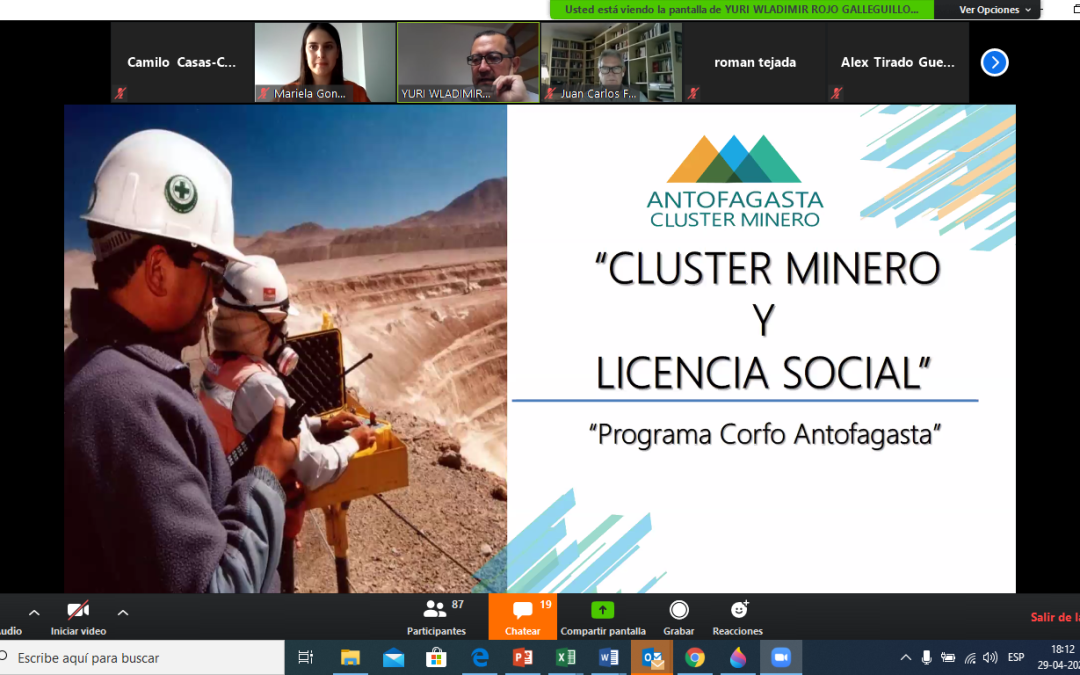Open the droplet paint app in taskbar
Viewport: 1080px width, 675px height.
[x=738, y=658]
